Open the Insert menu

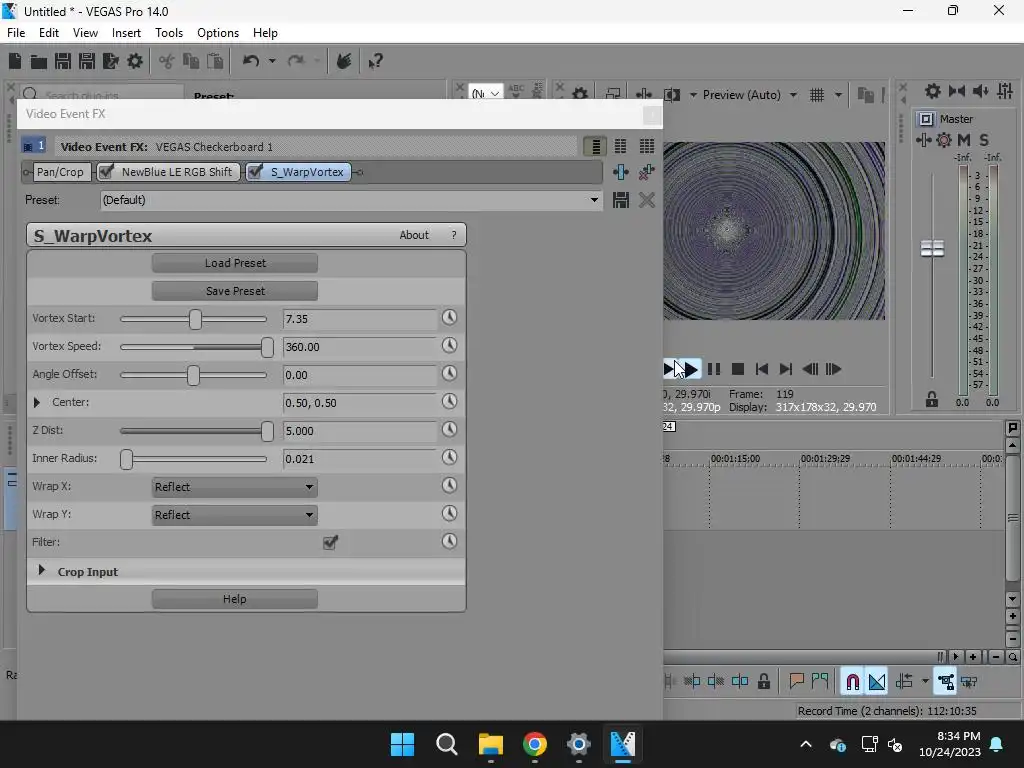click(126, 33)
